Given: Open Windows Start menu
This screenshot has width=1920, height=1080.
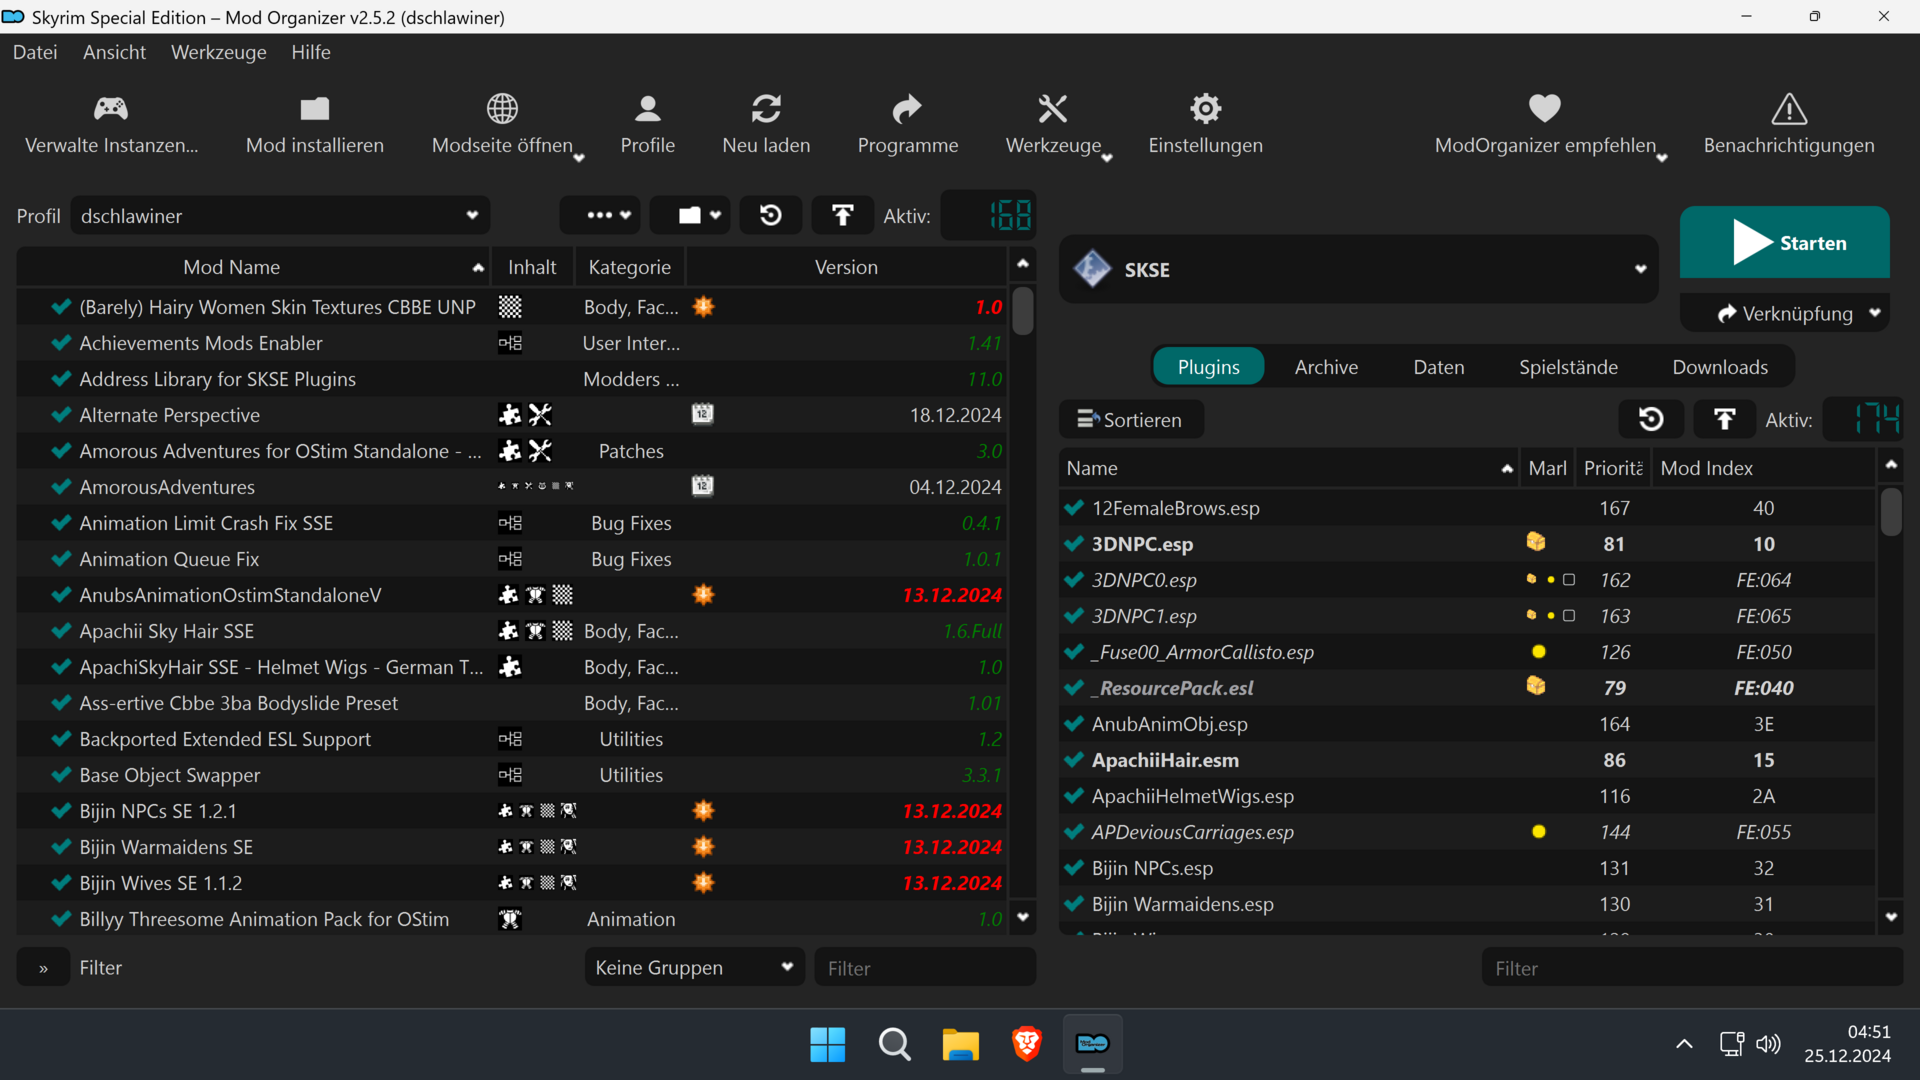Looking at the screenshot, I should pyautogui.click(x=828, y=1044).
